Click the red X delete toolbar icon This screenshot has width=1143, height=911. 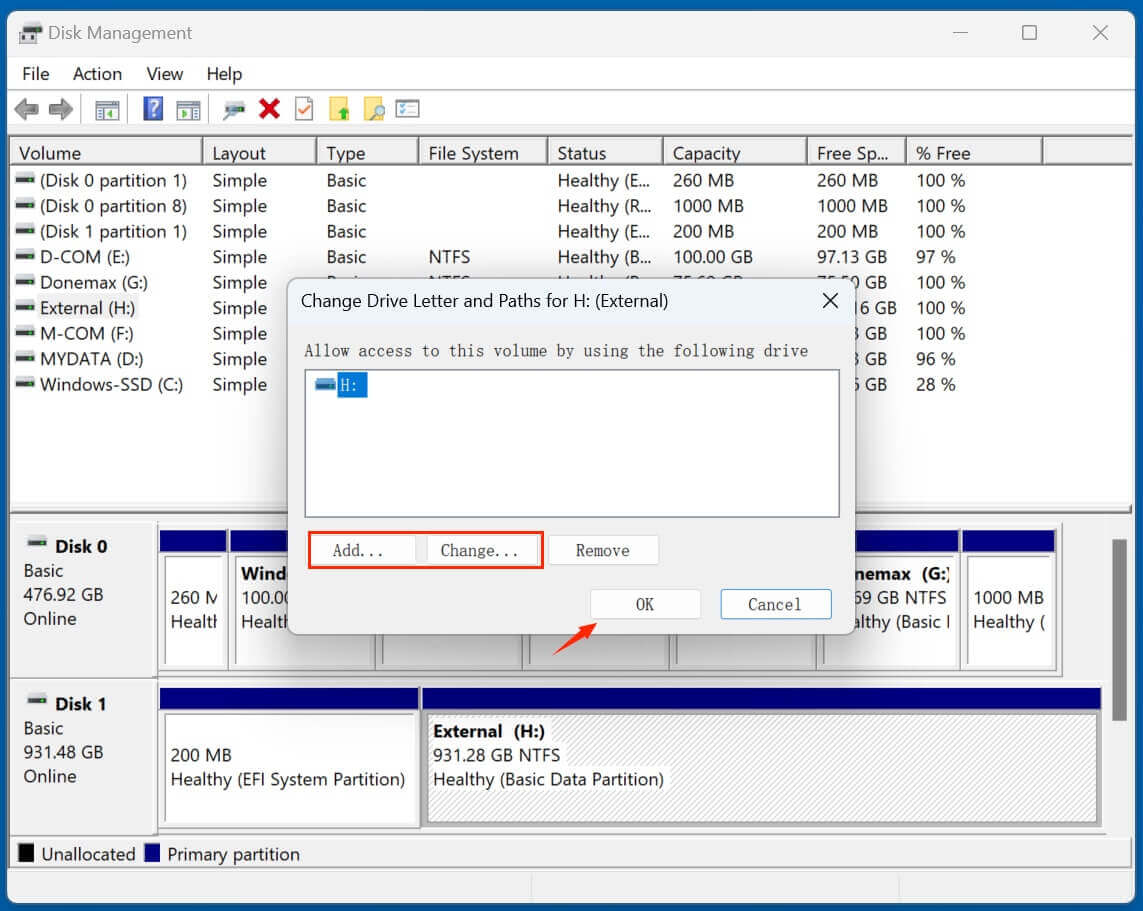pos(270,109)
